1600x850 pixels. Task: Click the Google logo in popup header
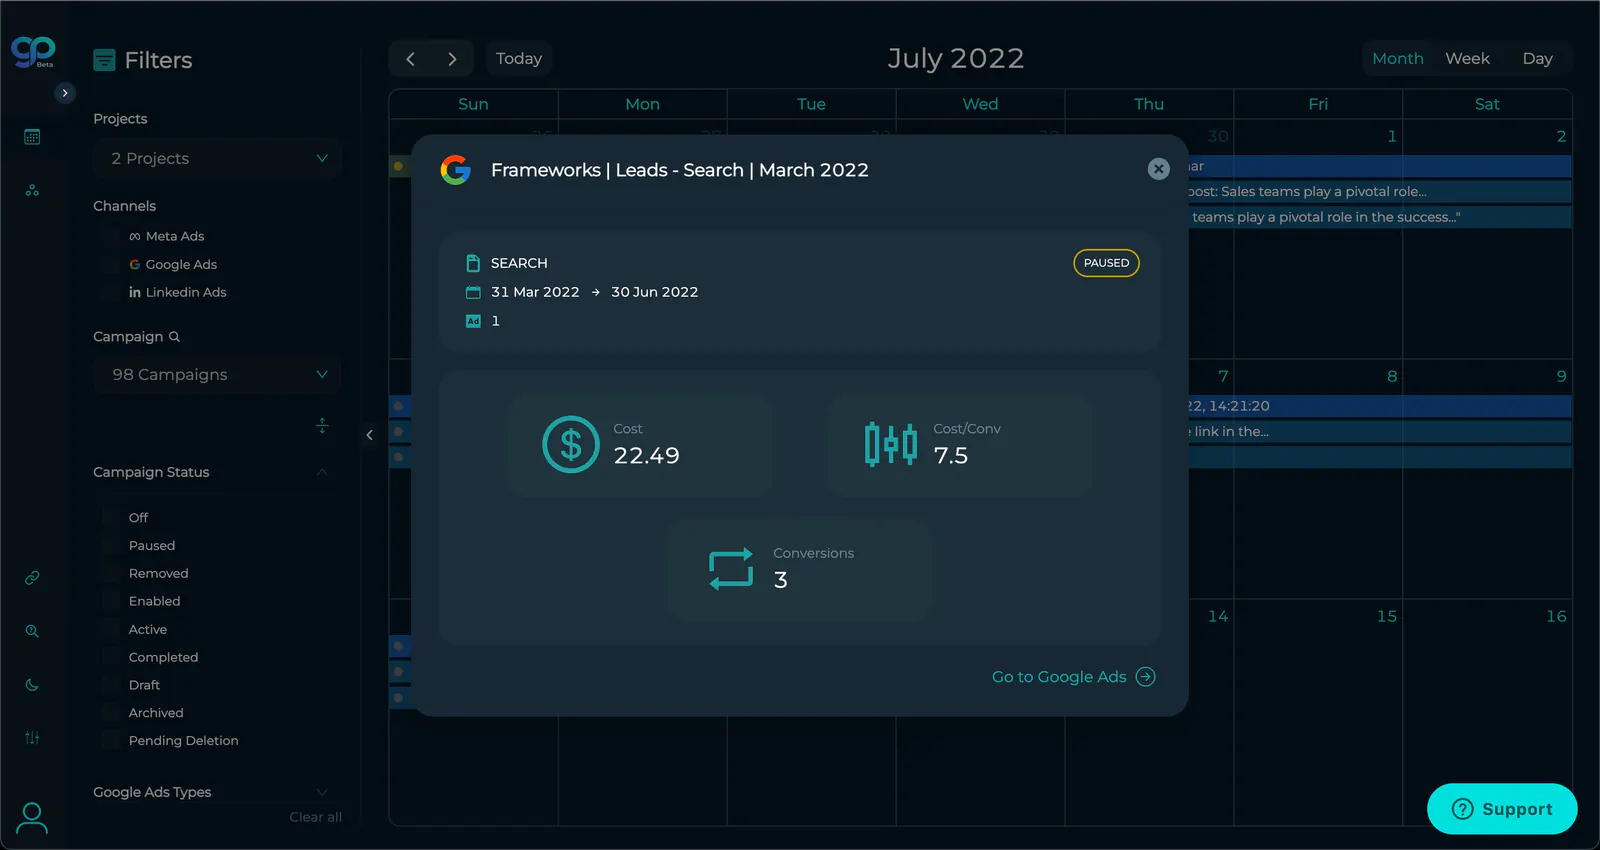(x=456, y=170)
